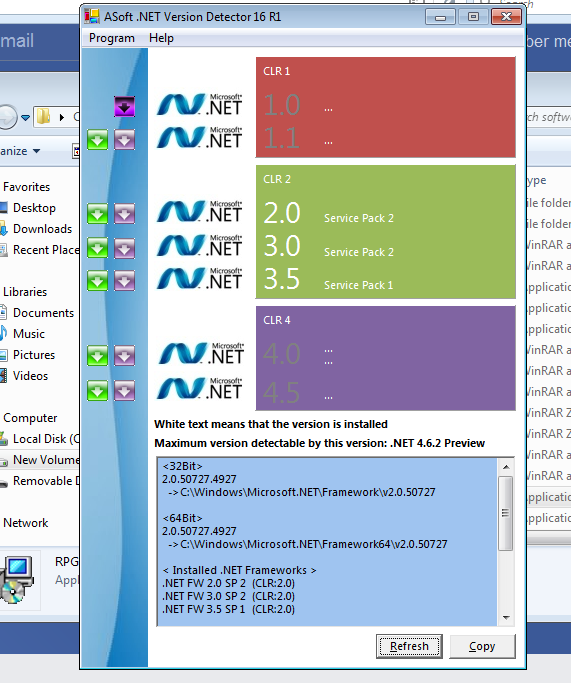Viewport: 571px width, 683px height.
Task: Click the Microsoft .NET logo beside 4.5
Action: (x=199, y=389)
